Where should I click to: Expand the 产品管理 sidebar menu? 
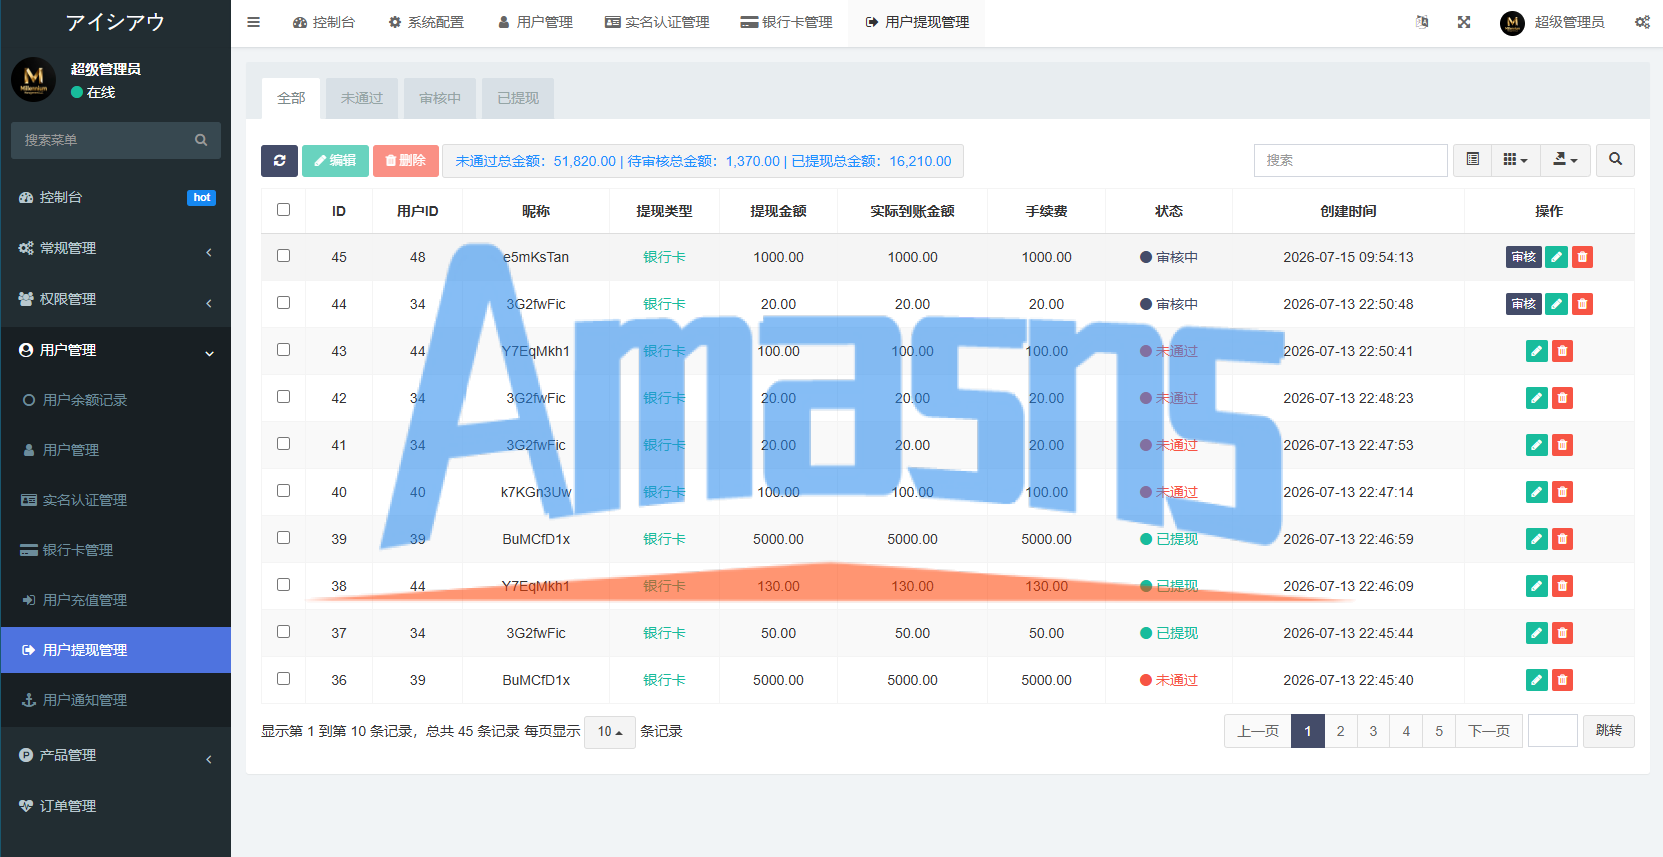[116, 756]
